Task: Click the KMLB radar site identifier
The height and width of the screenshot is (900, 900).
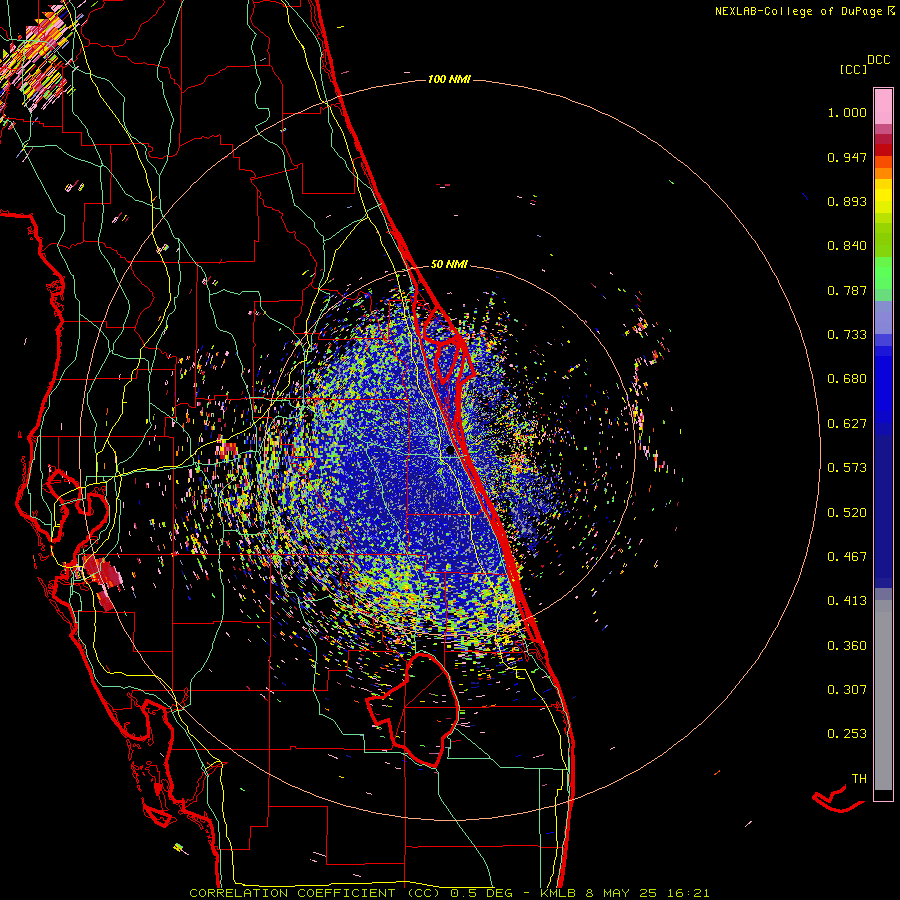Action: coord(558,893)
